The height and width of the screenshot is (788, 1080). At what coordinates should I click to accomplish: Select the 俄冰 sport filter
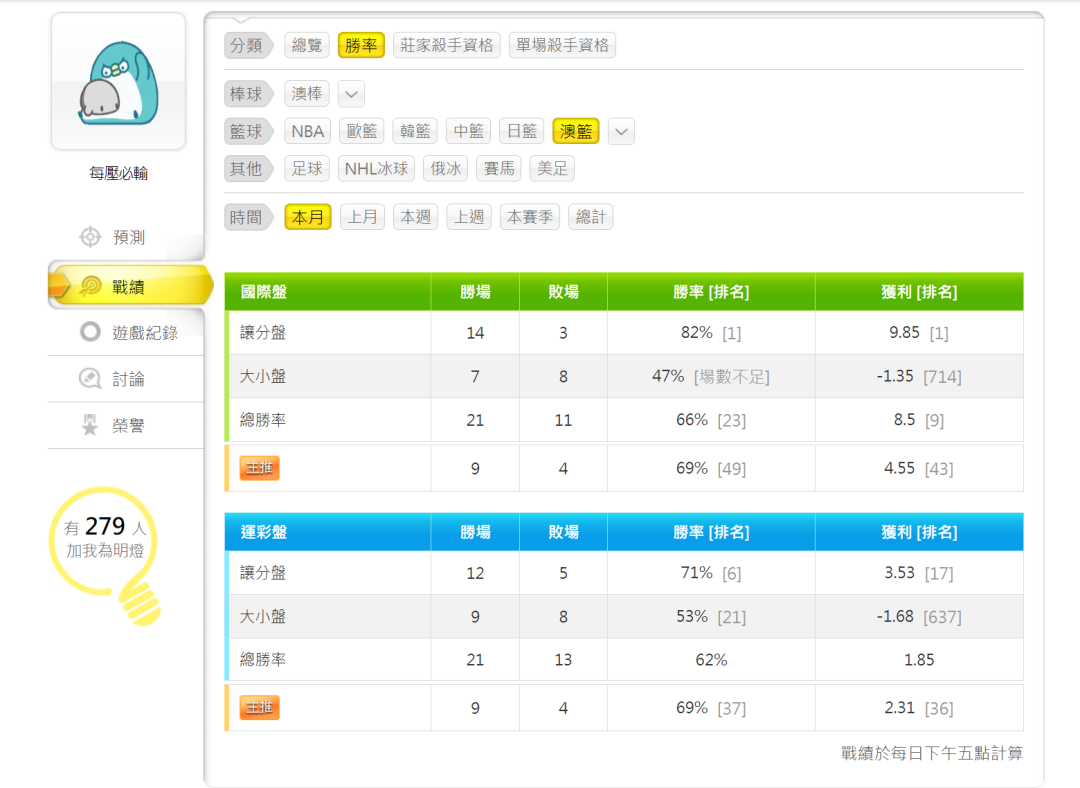pos(446,168)
